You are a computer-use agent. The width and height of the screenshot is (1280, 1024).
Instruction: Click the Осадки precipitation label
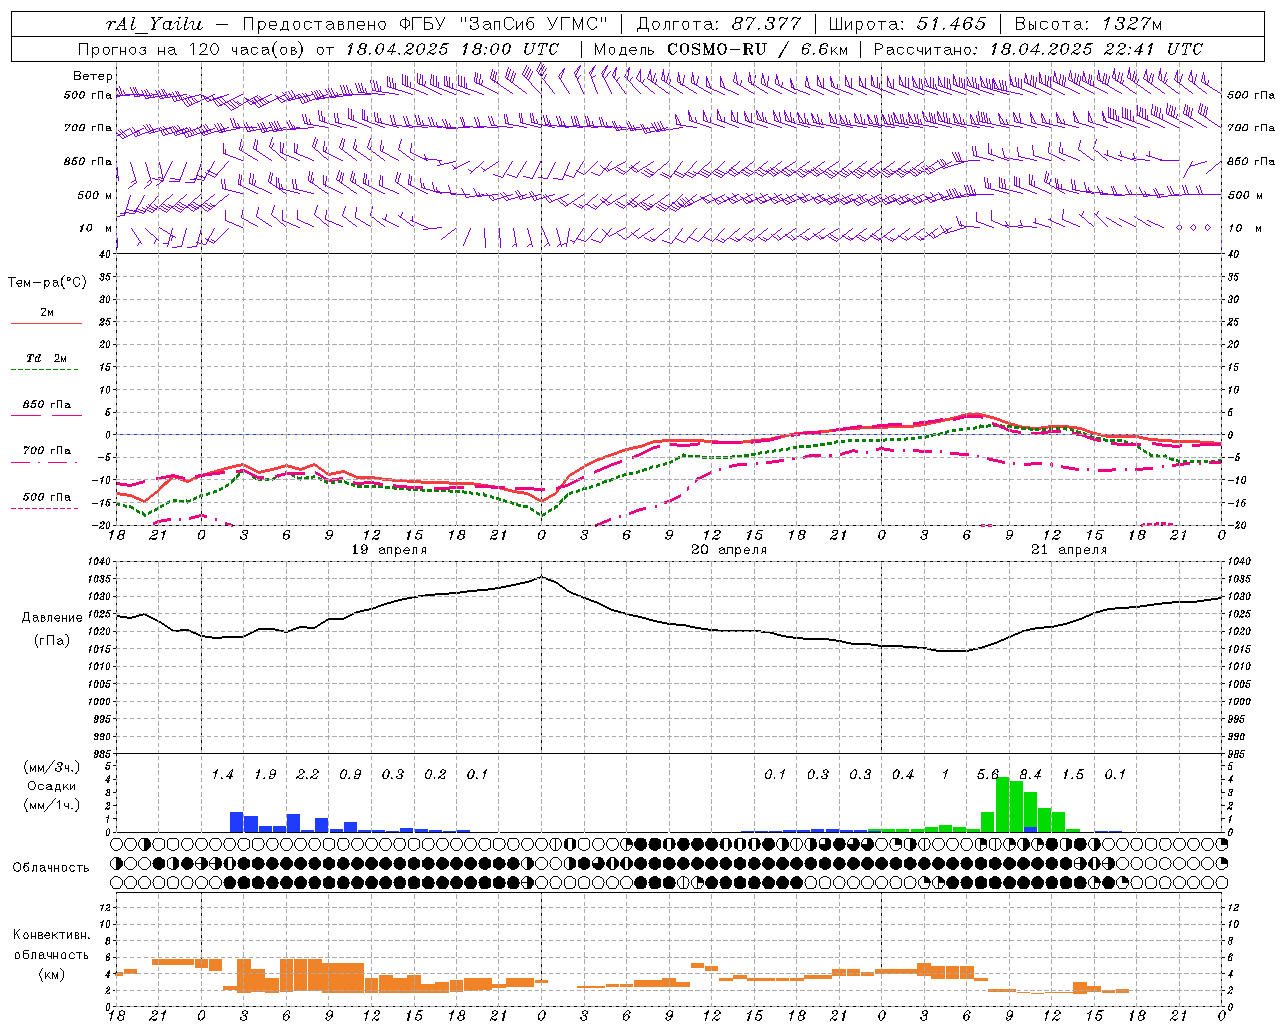coord(51,786)
